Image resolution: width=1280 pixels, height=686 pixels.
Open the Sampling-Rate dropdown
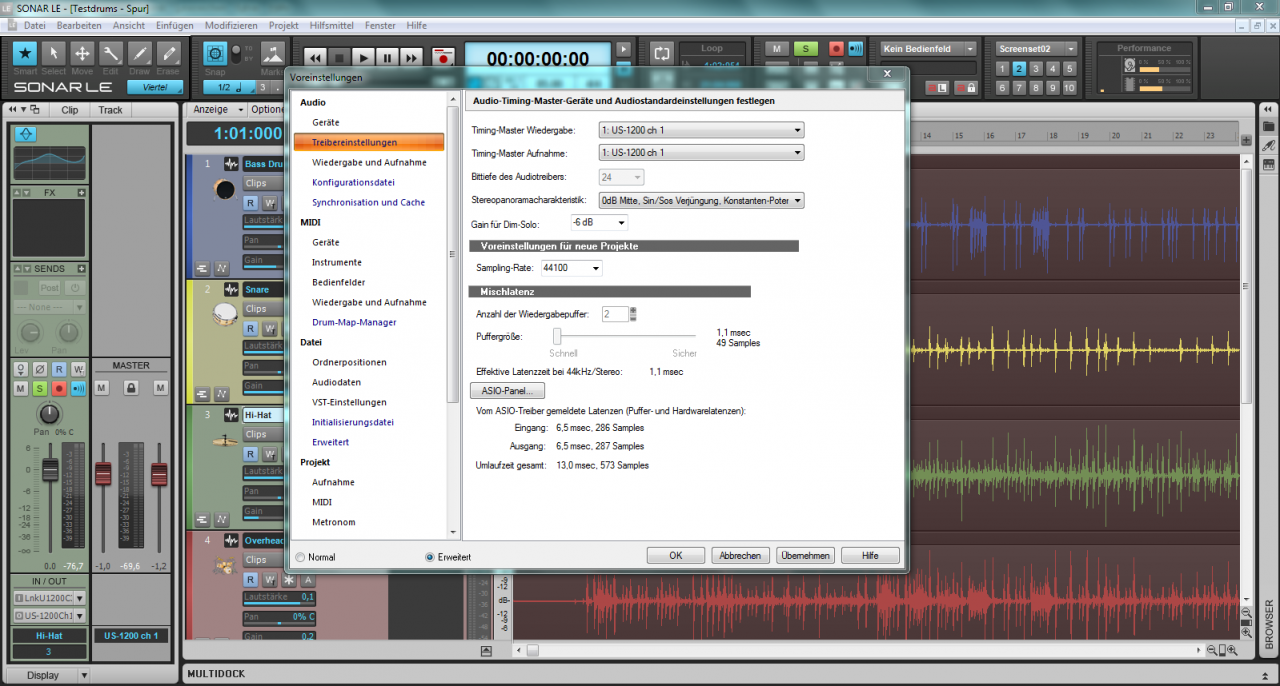click(x=571, y=268)
